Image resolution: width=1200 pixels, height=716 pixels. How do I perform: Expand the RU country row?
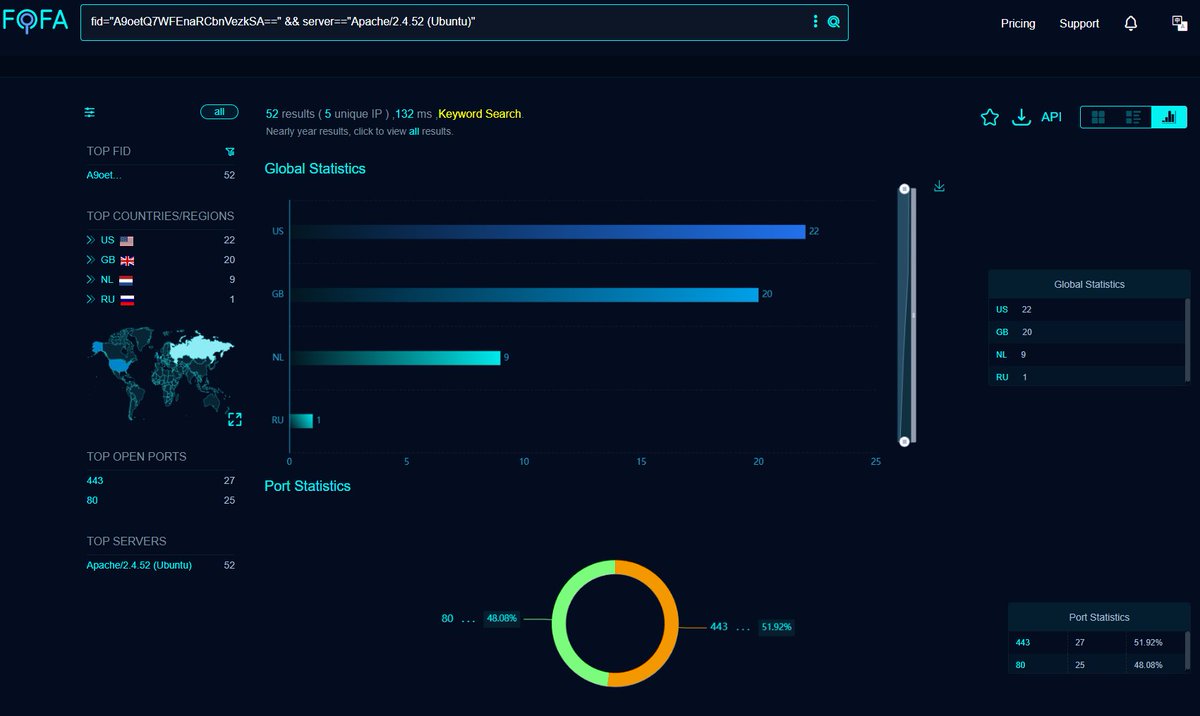tap(91, 299)
